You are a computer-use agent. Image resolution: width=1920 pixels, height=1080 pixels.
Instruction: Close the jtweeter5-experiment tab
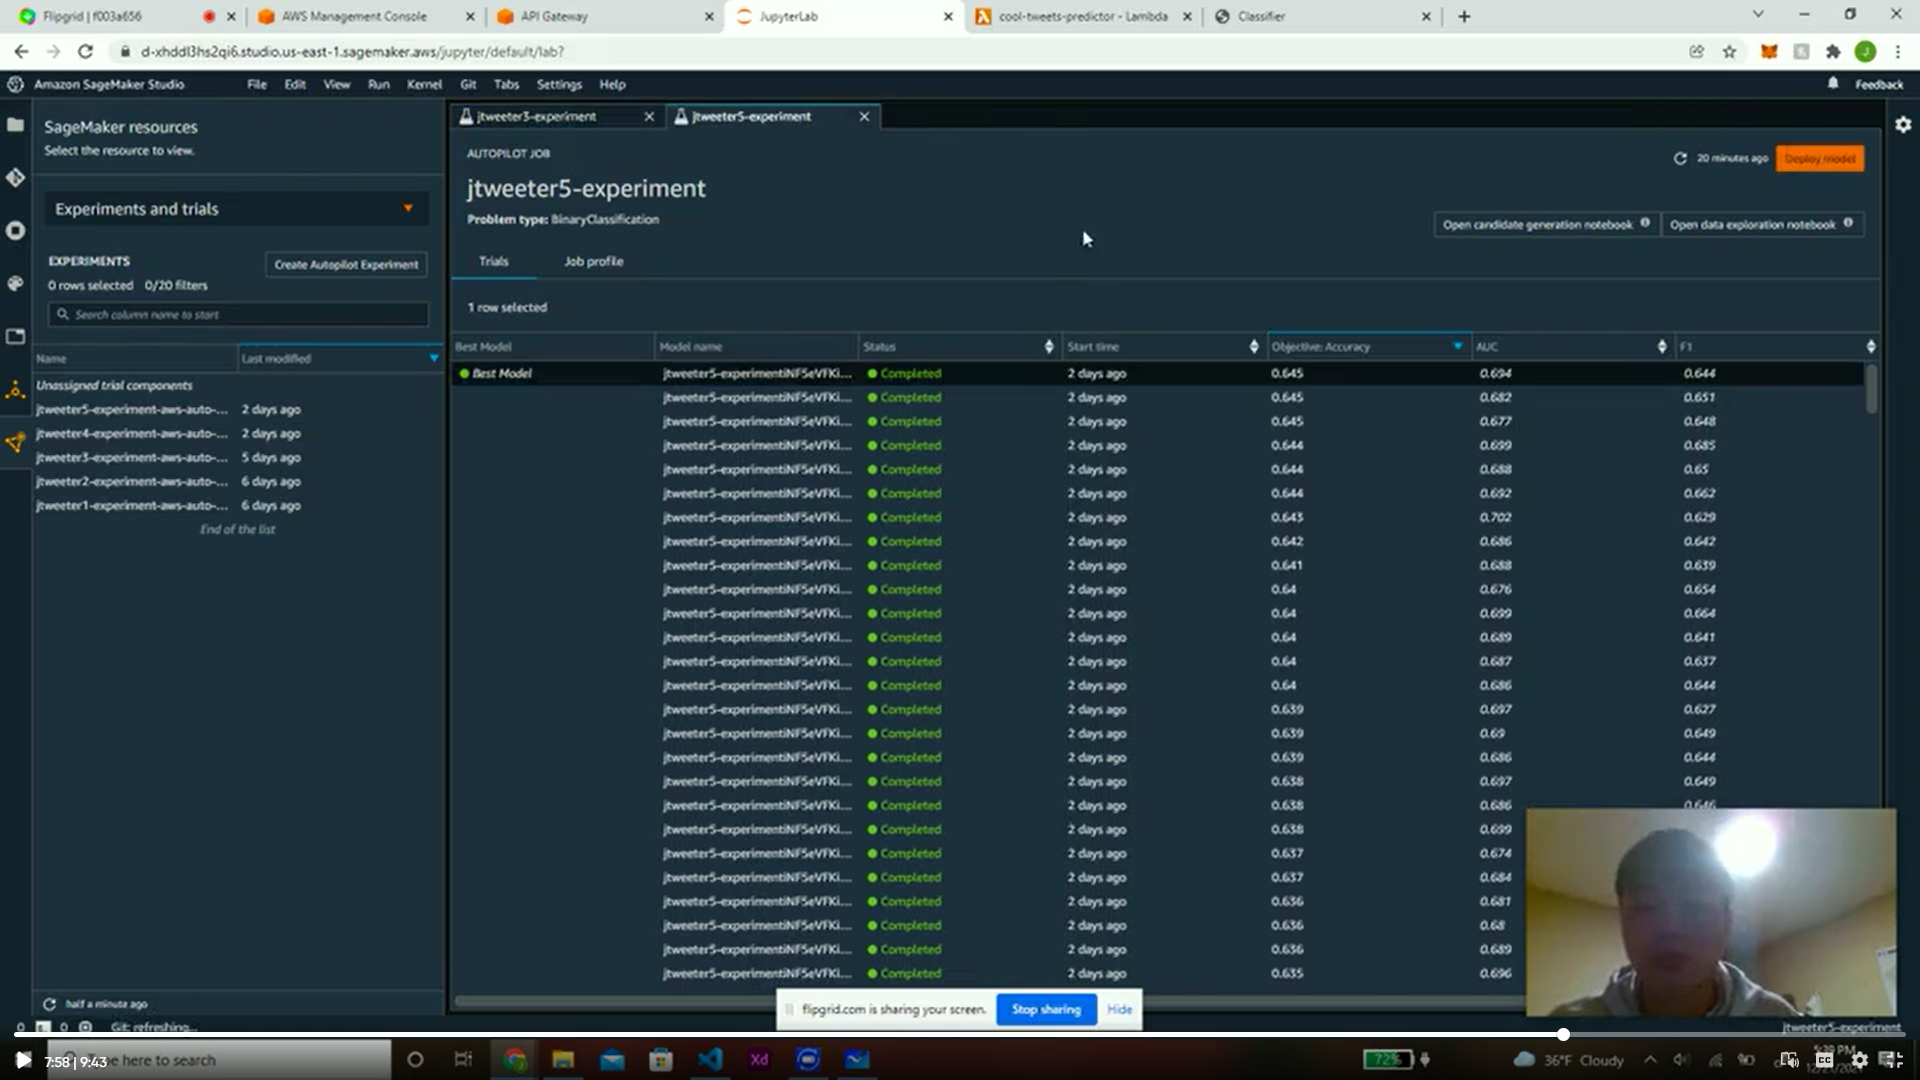click(x=864, y=117)
